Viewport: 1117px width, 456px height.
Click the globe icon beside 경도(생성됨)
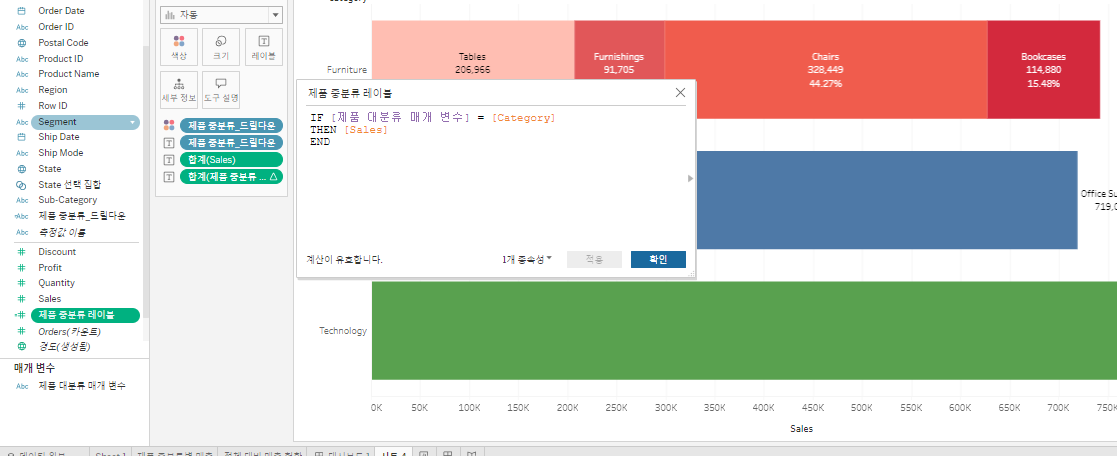(x=21, y=346)
